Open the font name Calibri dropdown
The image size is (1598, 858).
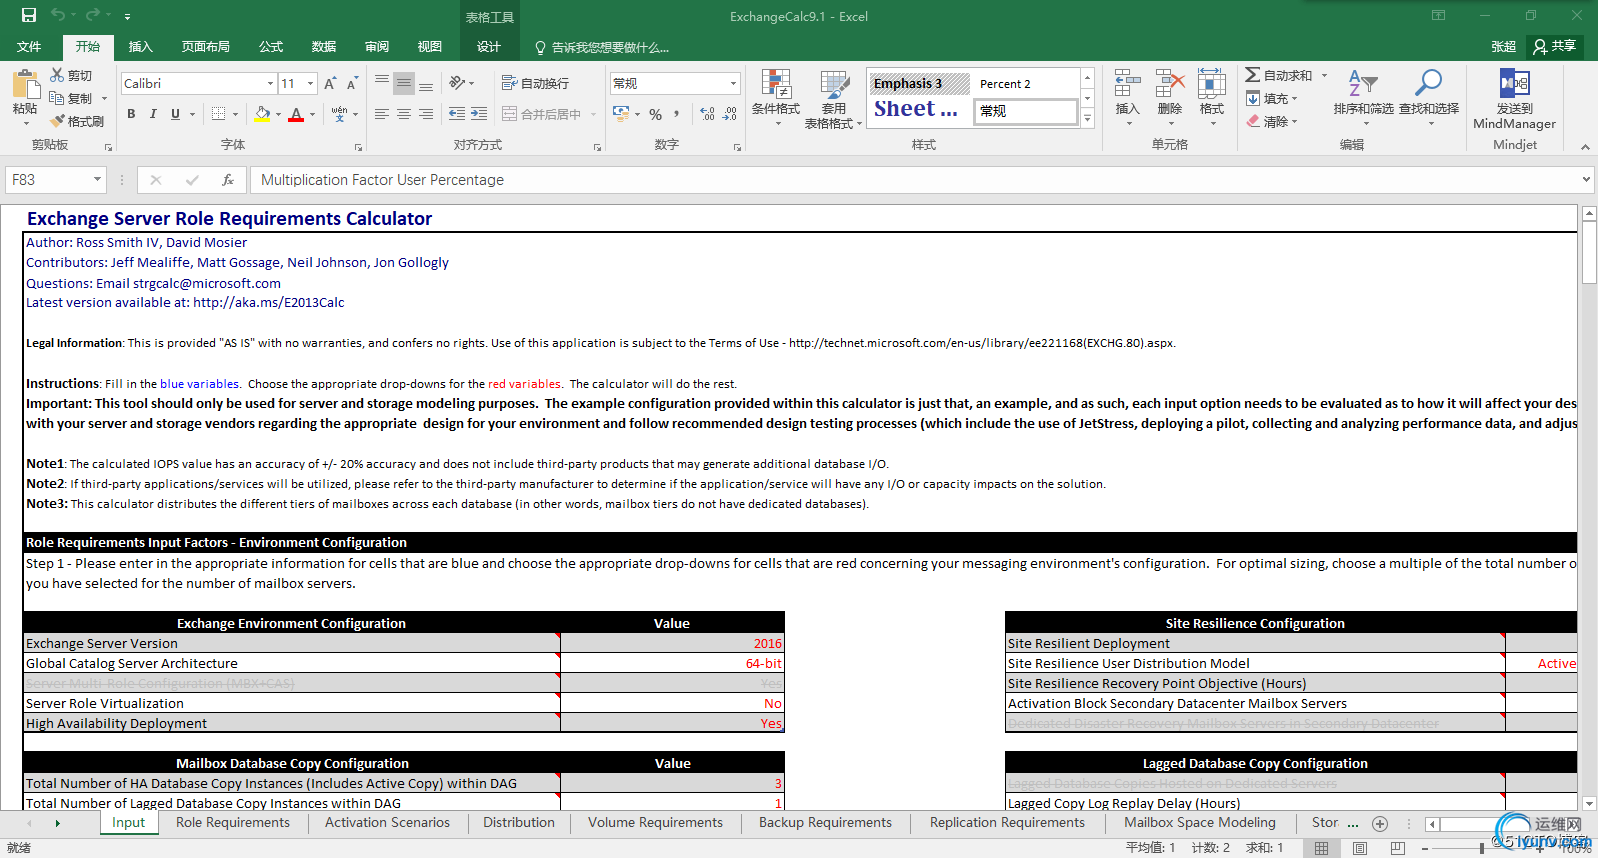(270, 83)
